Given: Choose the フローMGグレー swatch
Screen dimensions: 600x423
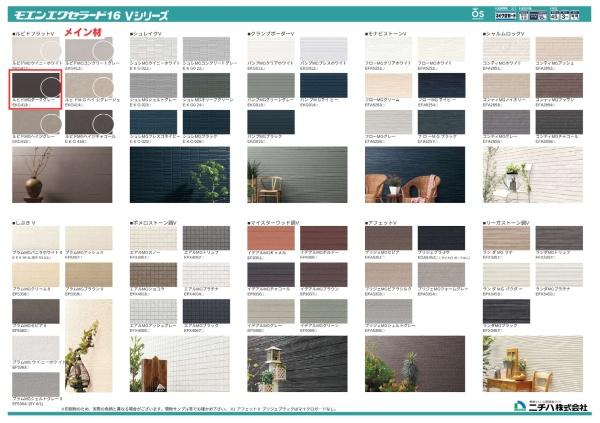Looking at the screenshot, I should coord(389,122).
